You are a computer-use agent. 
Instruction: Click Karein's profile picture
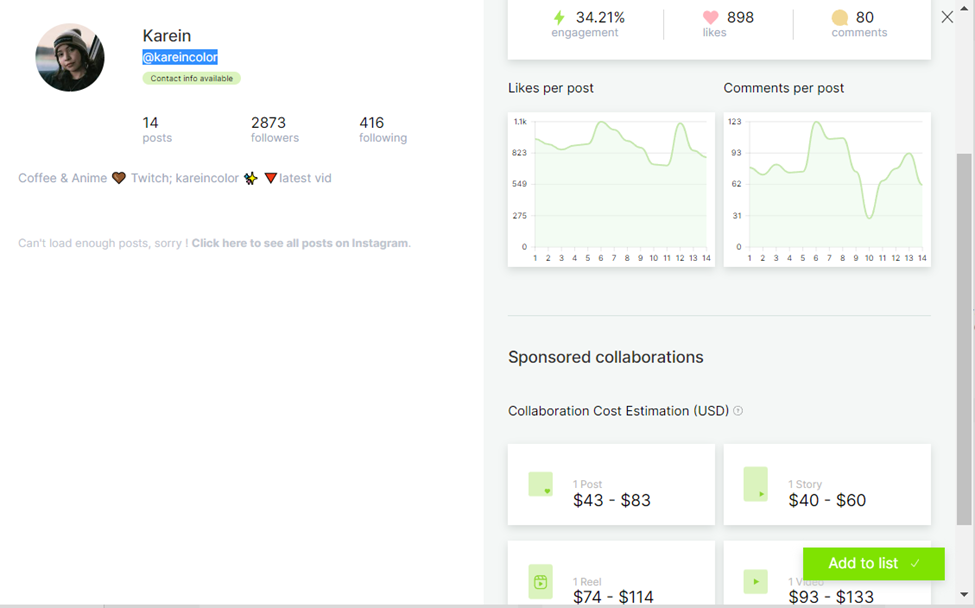pyautogui.click(x=70, y=58)
